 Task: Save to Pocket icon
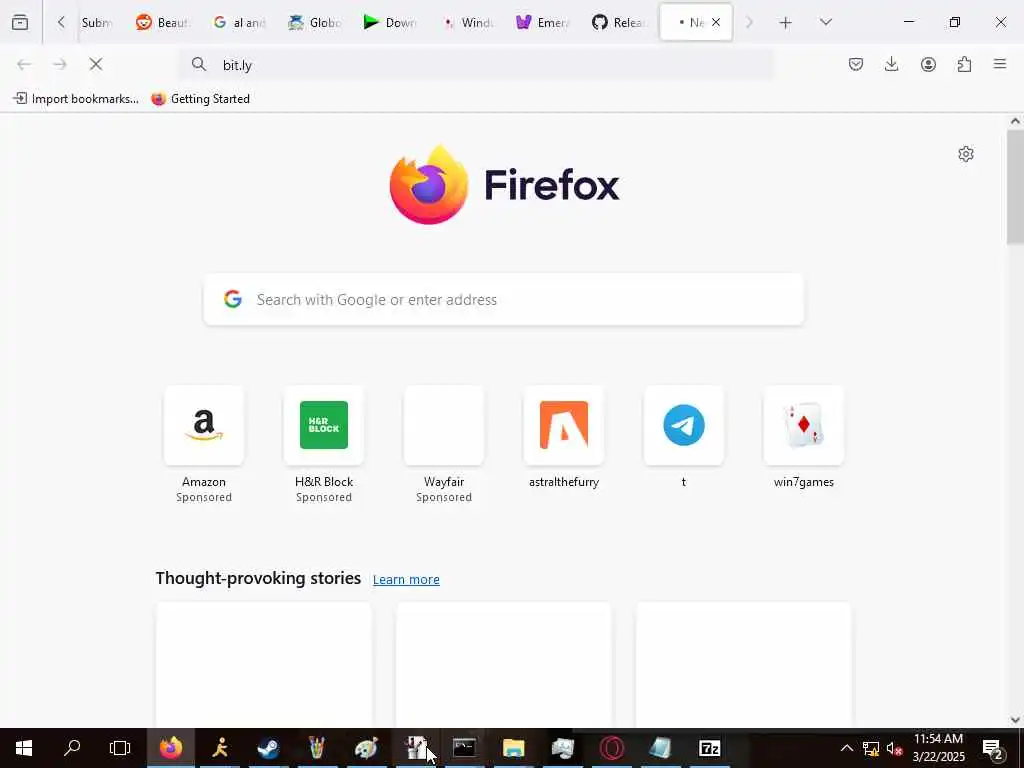[x=856, y=64]
